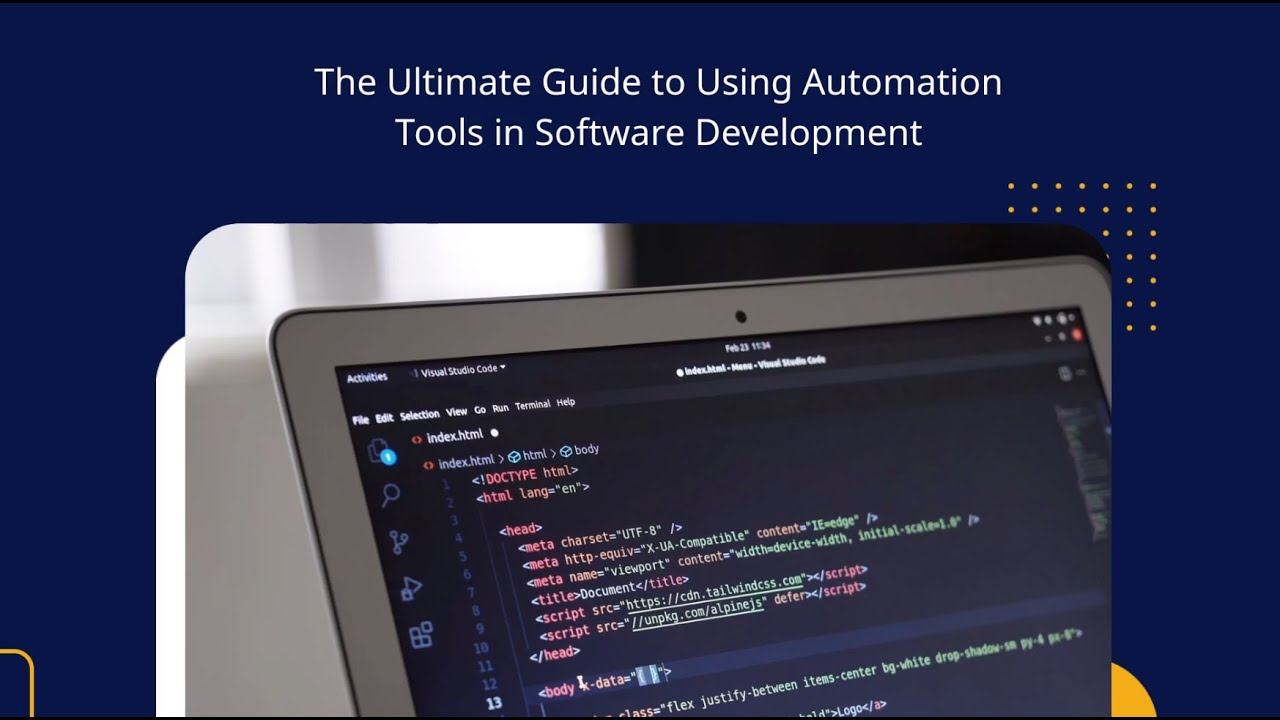Open the Activities overview
Image resolution: width=1280 pixels, height=720 pixels.
pos(367,378)
